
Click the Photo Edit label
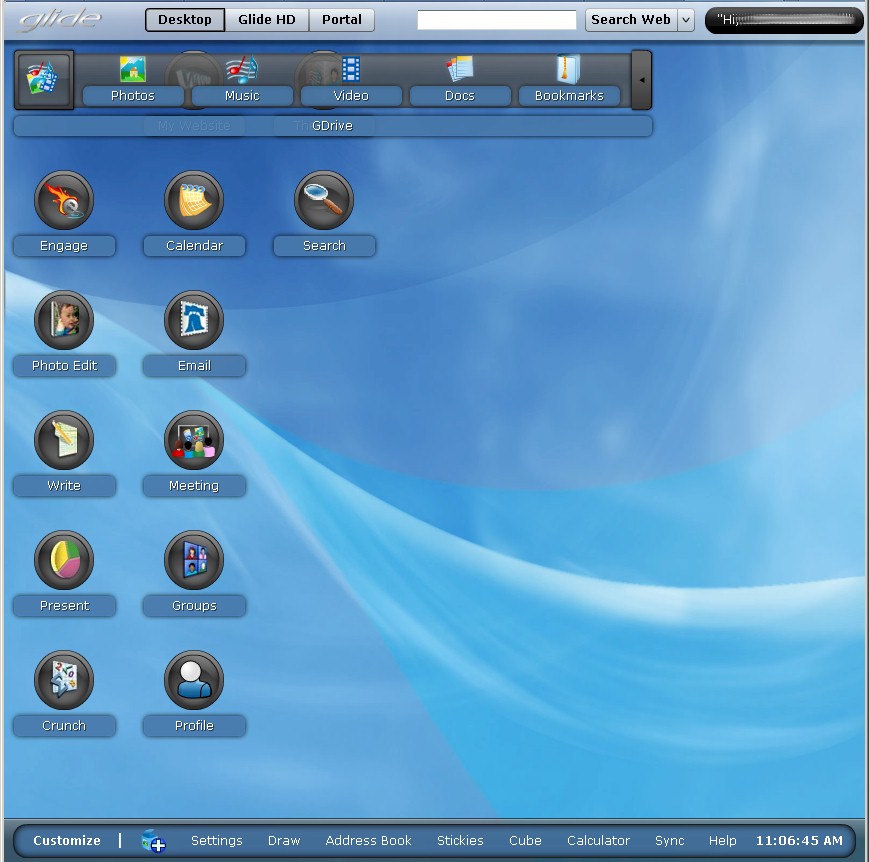(64, 366)
